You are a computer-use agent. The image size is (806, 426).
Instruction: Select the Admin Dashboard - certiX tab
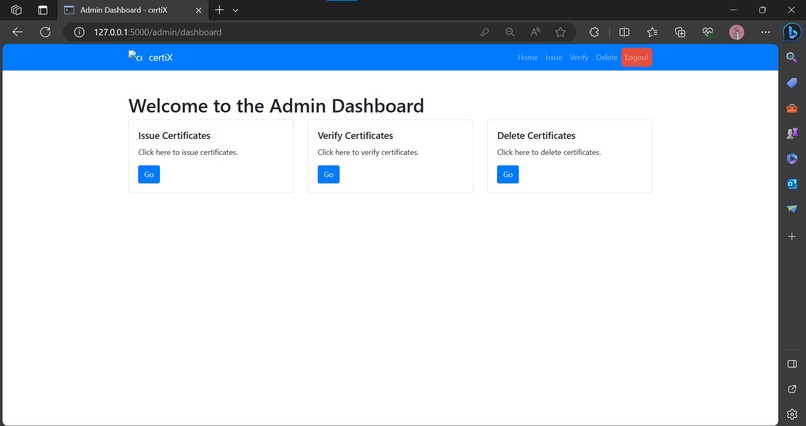[133, 10]
